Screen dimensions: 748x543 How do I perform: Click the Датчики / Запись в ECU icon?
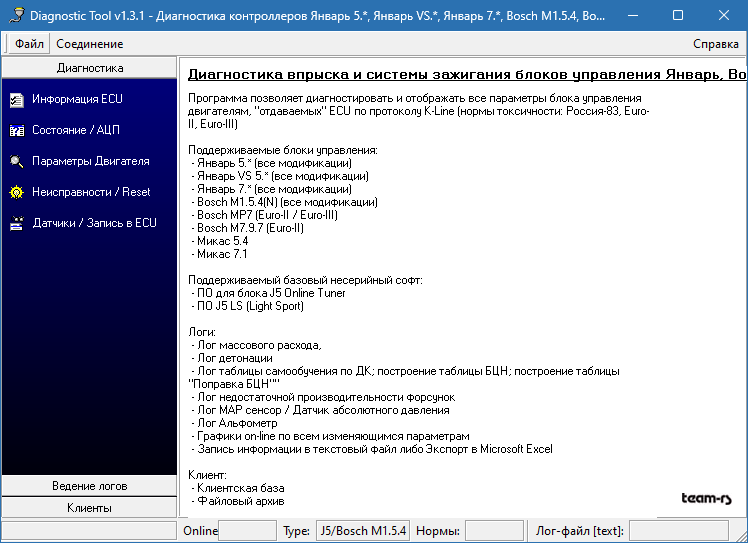tap(17, 223)
